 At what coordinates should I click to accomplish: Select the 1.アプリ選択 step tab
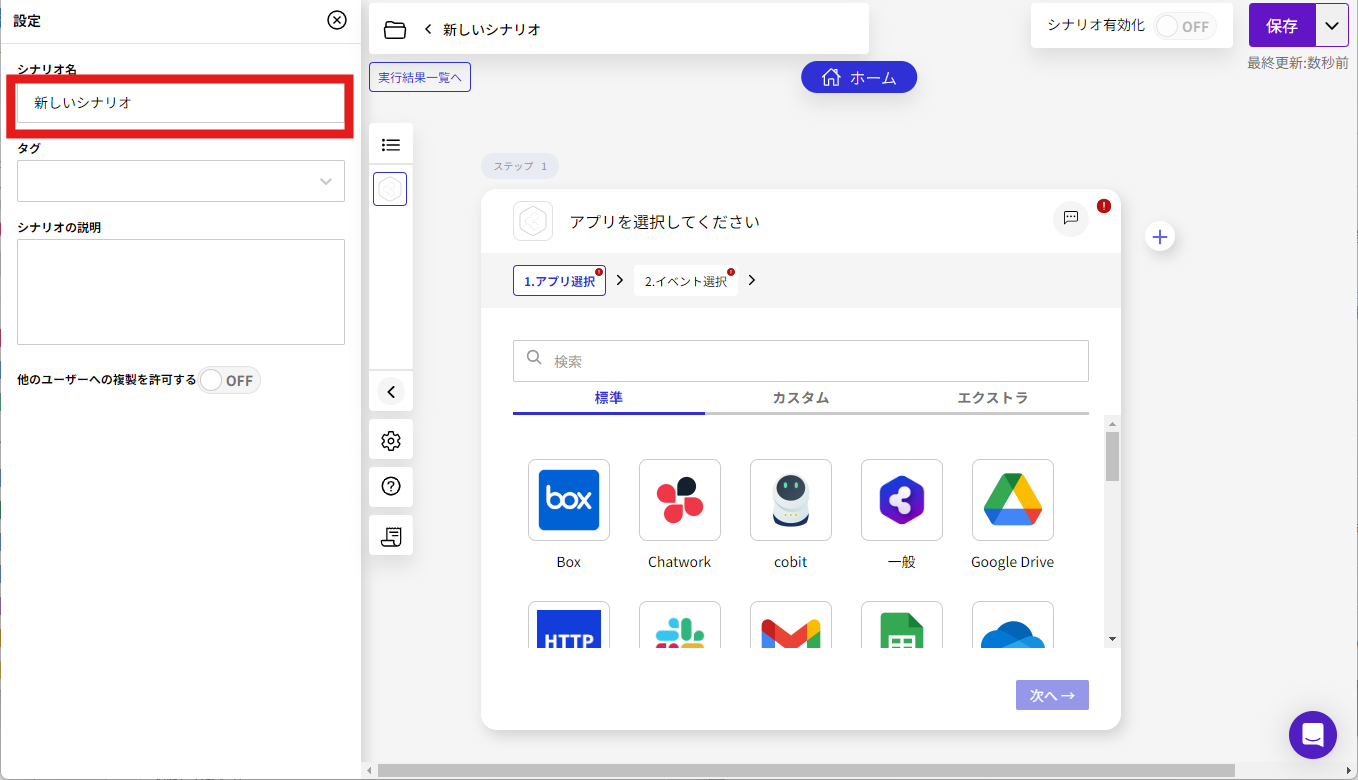(x=559, y=281)
